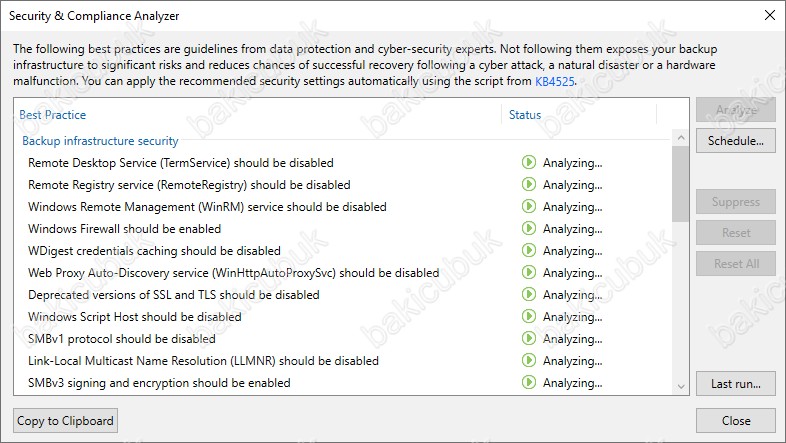Click the status icon for Remote Registry service
This screenshot has width=786, height=443.
(x=529, y=185)
